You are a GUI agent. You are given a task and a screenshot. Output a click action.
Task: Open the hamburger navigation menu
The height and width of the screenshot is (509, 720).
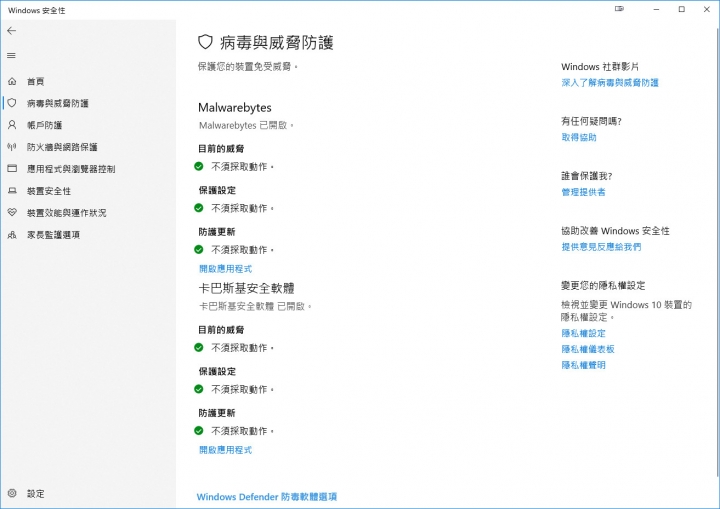tap(11, 56)
